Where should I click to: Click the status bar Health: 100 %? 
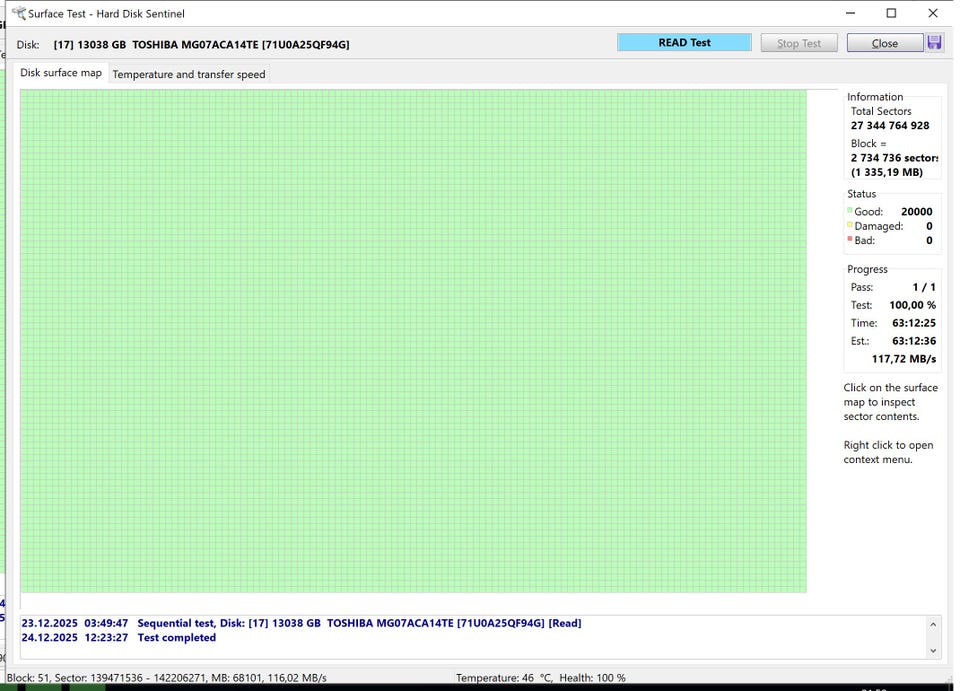point(593,678)
